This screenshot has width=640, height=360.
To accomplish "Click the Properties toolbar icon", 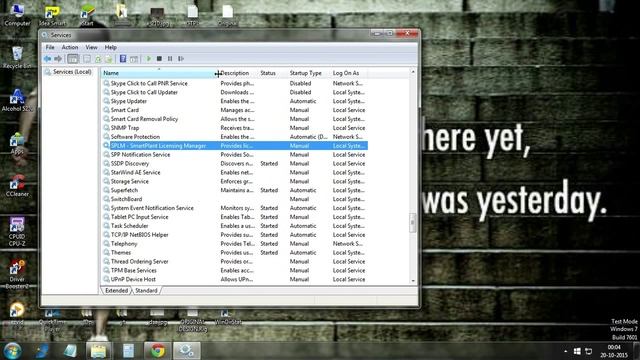I will click(x=87, y=59).
